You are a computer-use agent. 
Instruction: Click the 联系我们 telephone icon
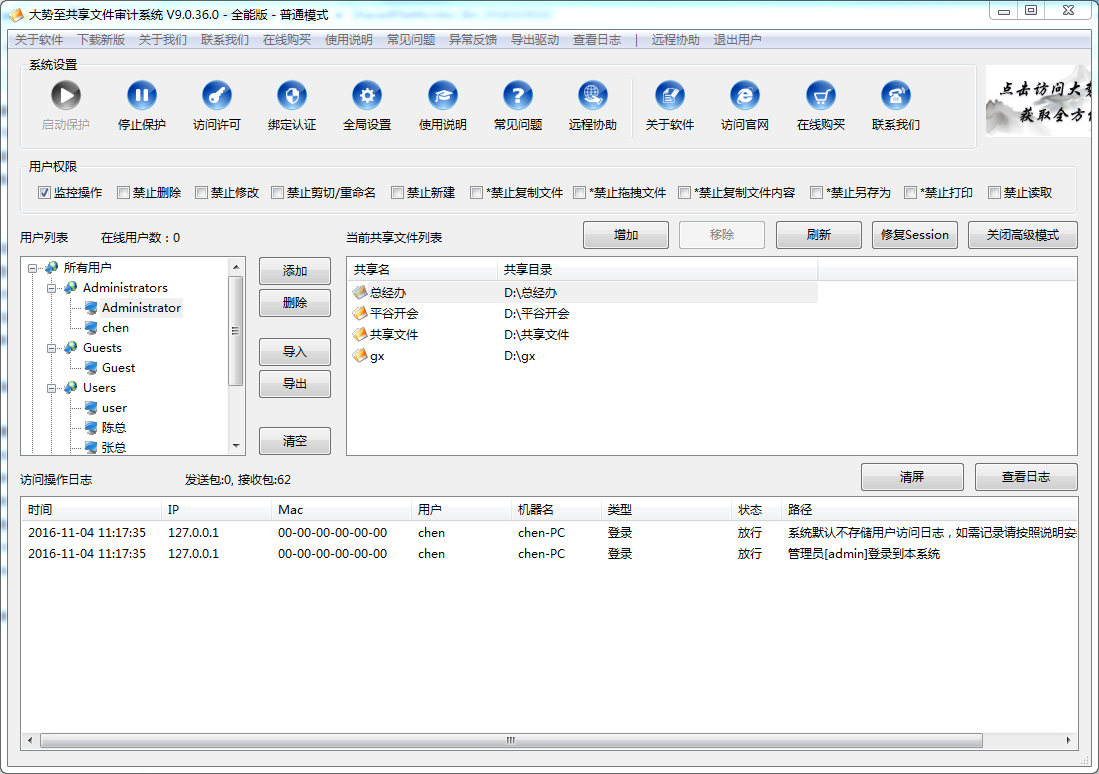(896, 96)
